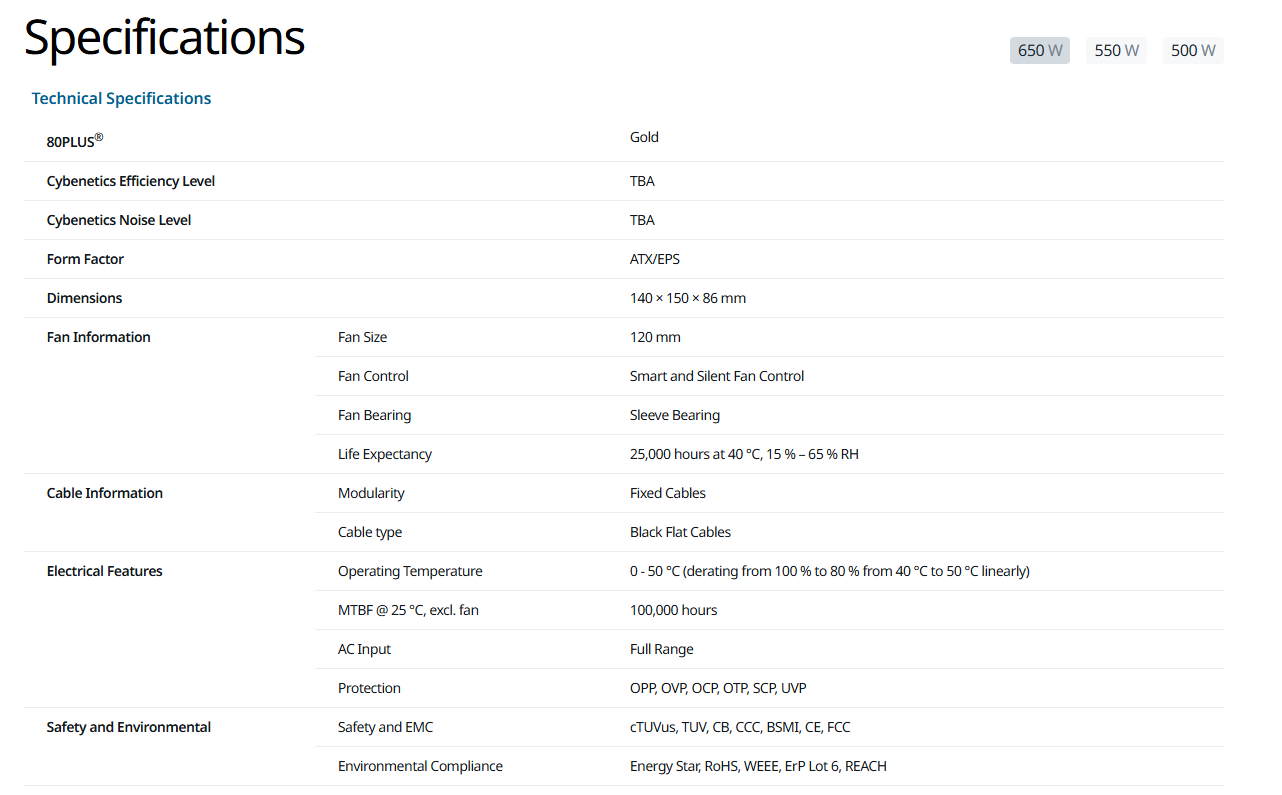Select the 650 W wattage tab
The image size is (1282, 795).
tap(1039, 51)
